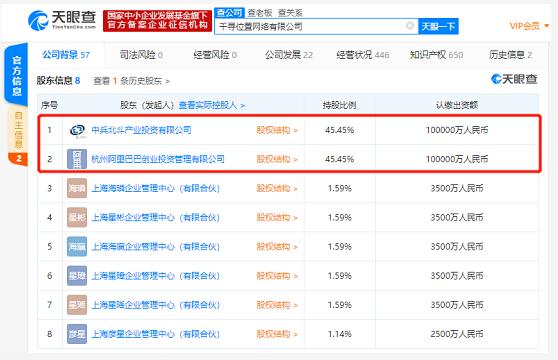Select the 1.14% shareholding cell
This screenshot has height=360, width=558.
point(339,334)
